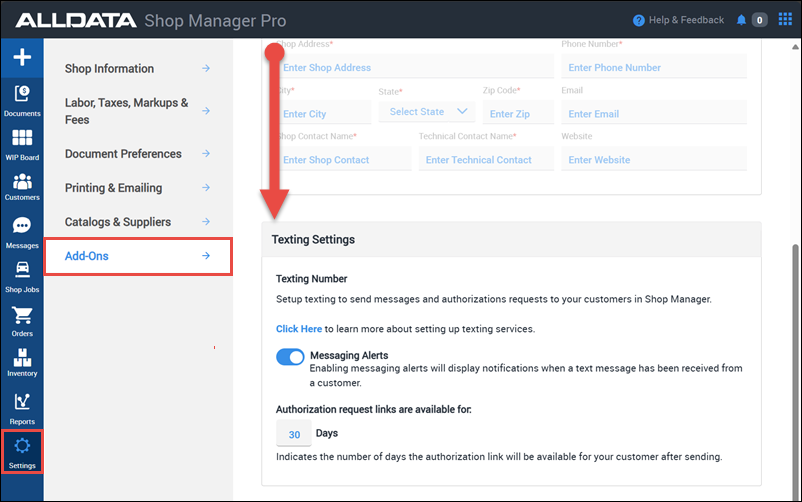Open the Add-Ons settings menu item
802x502 pixels.
[138, 256]
